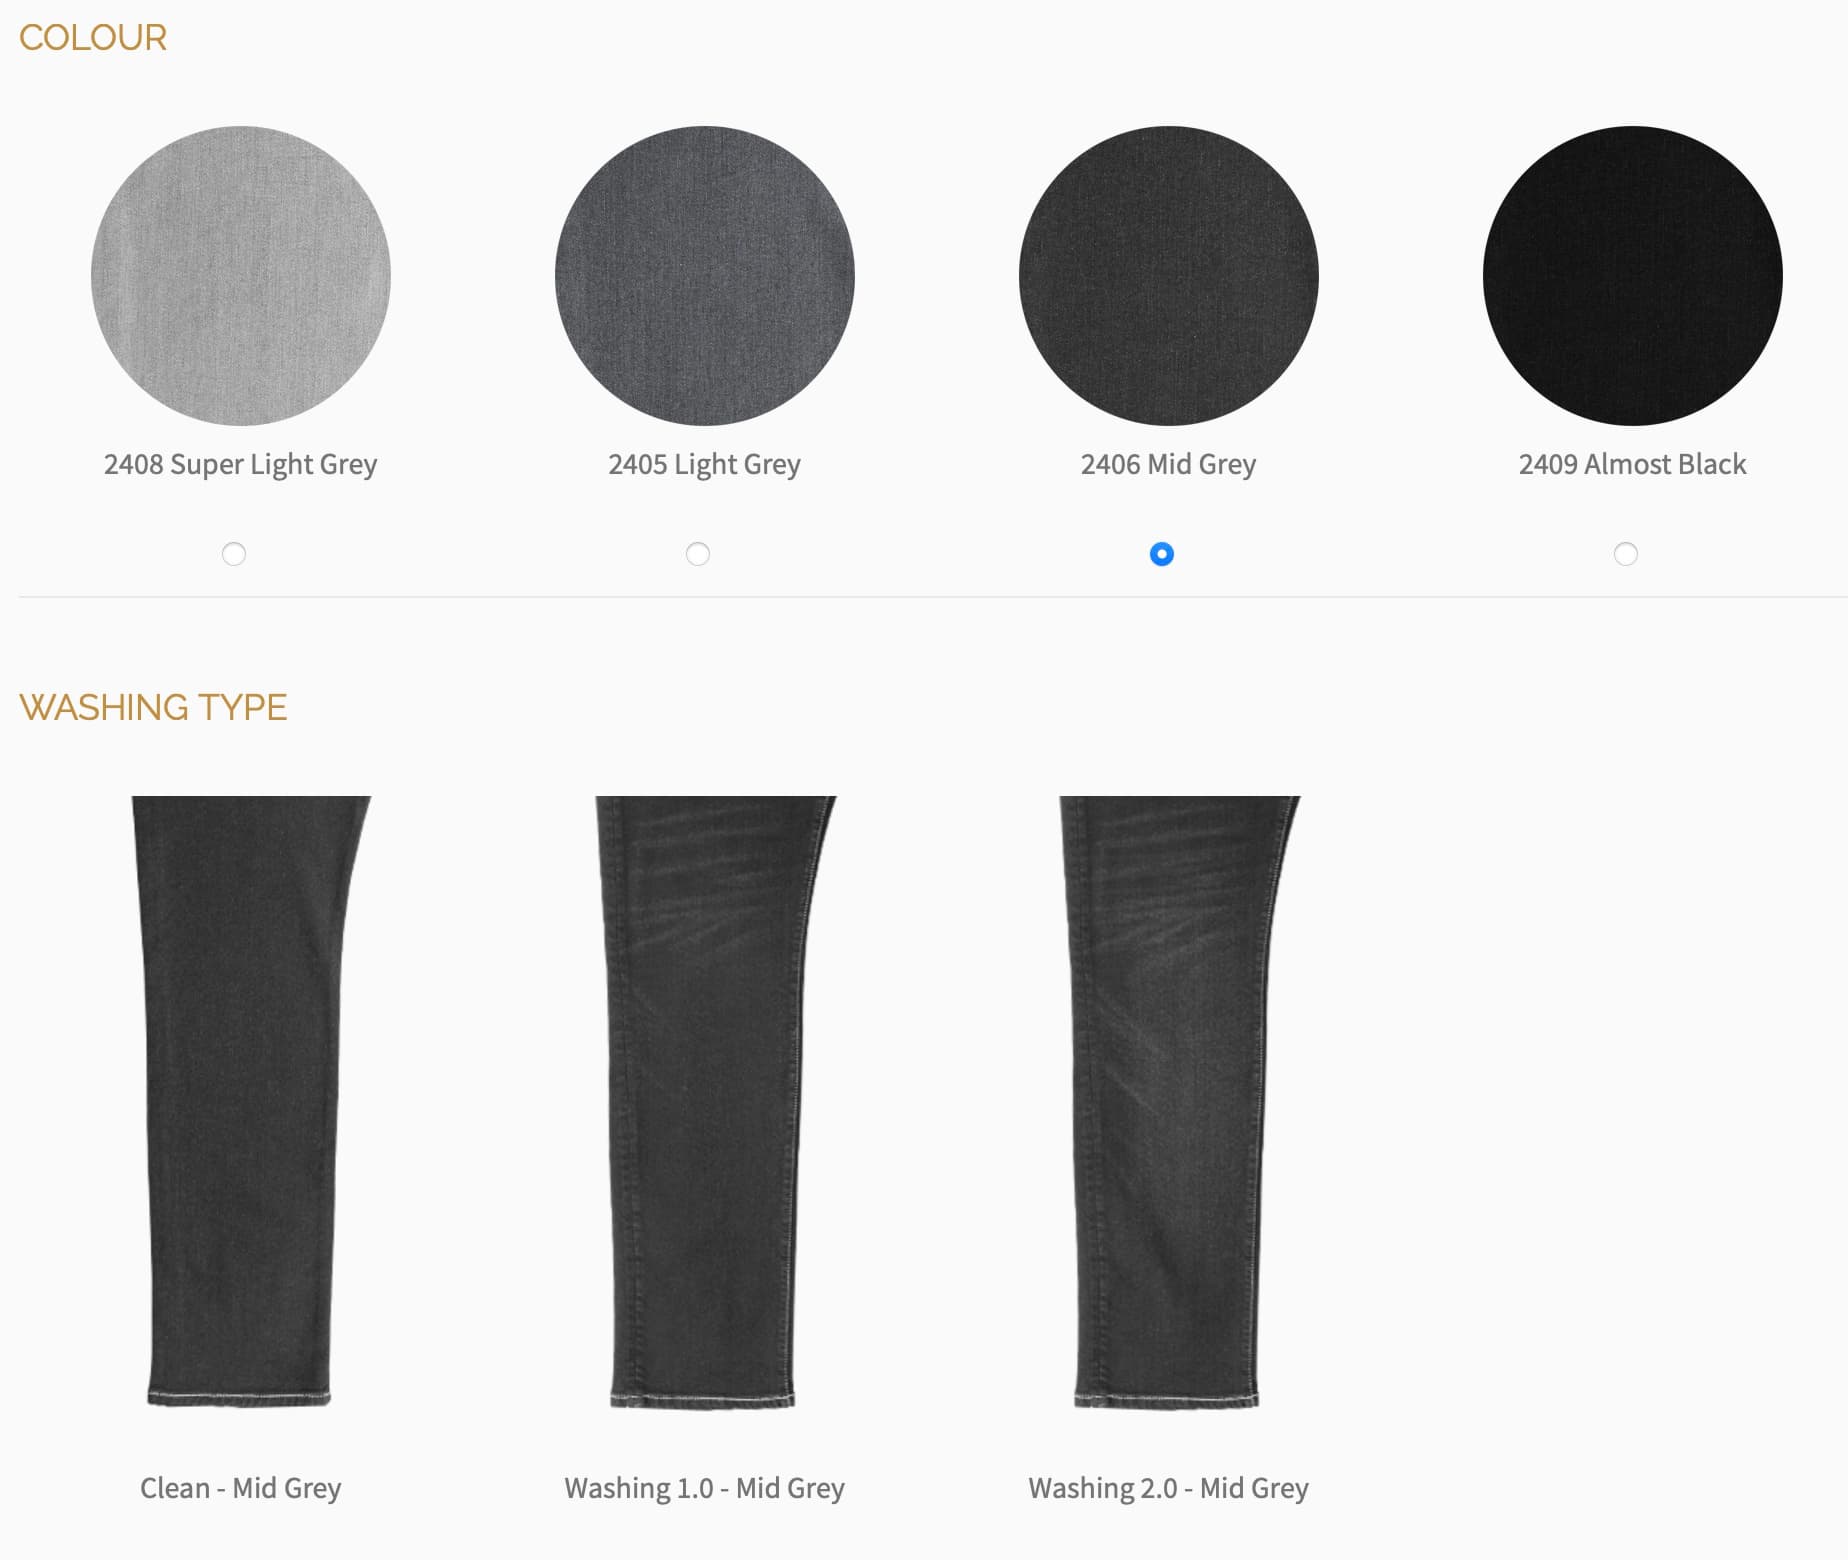Select the Almost Black radio button
1848x1560 pixels.
point(1626,554)
